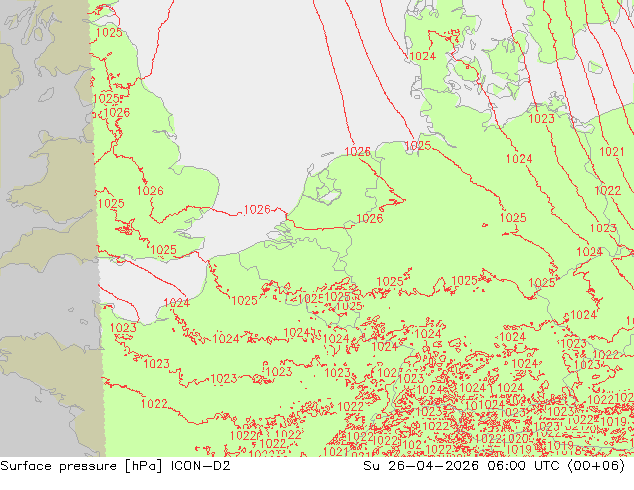Viewport: 634px width, 490px height.
Task: Click the 1025 label on the German North Sea coast
Action: (x=418, y=146)
